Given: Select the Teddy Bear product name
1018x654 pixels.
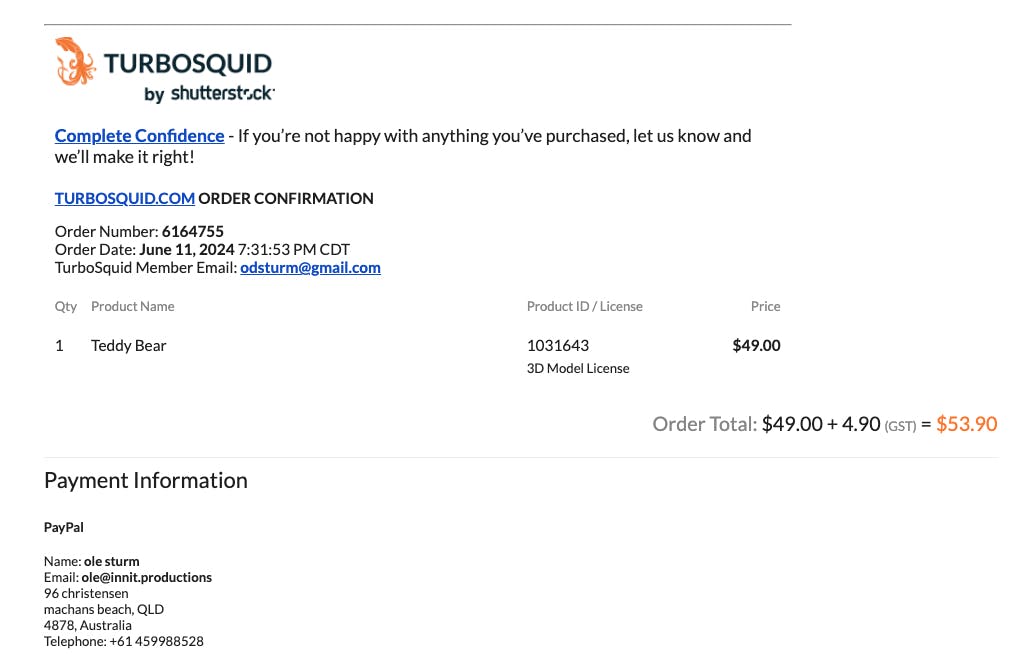Looking at the screenshot, I should coord(128,346).
